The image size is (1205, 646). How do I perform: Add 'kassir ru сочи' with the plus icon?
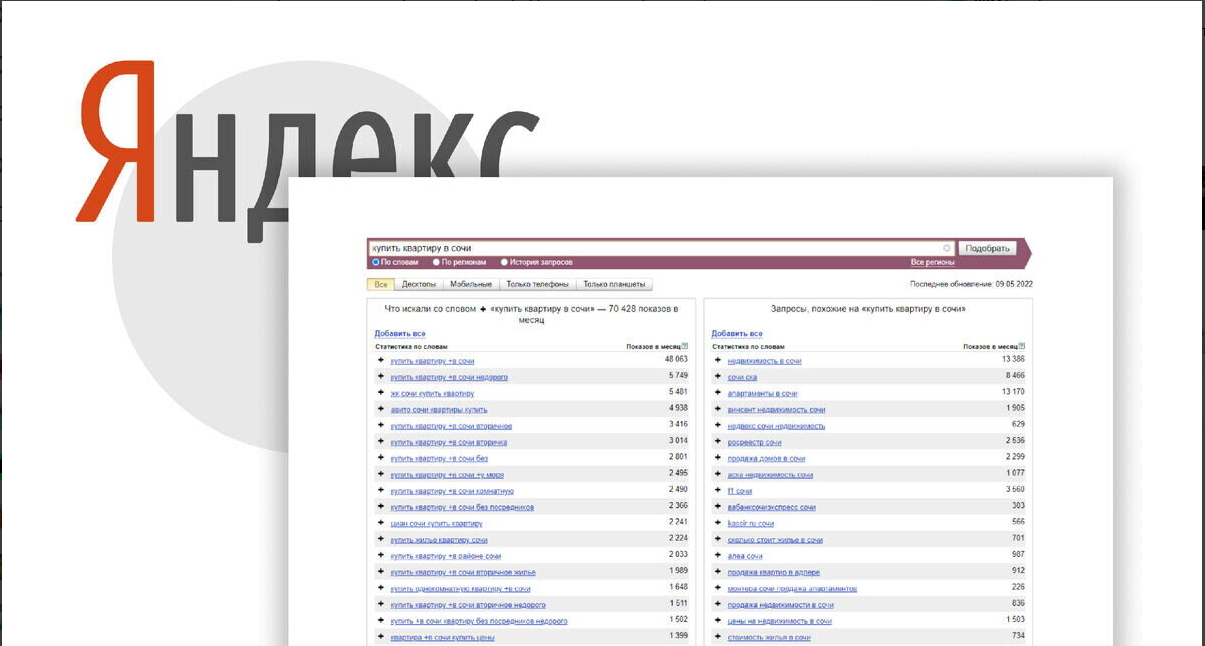point(718,523)
